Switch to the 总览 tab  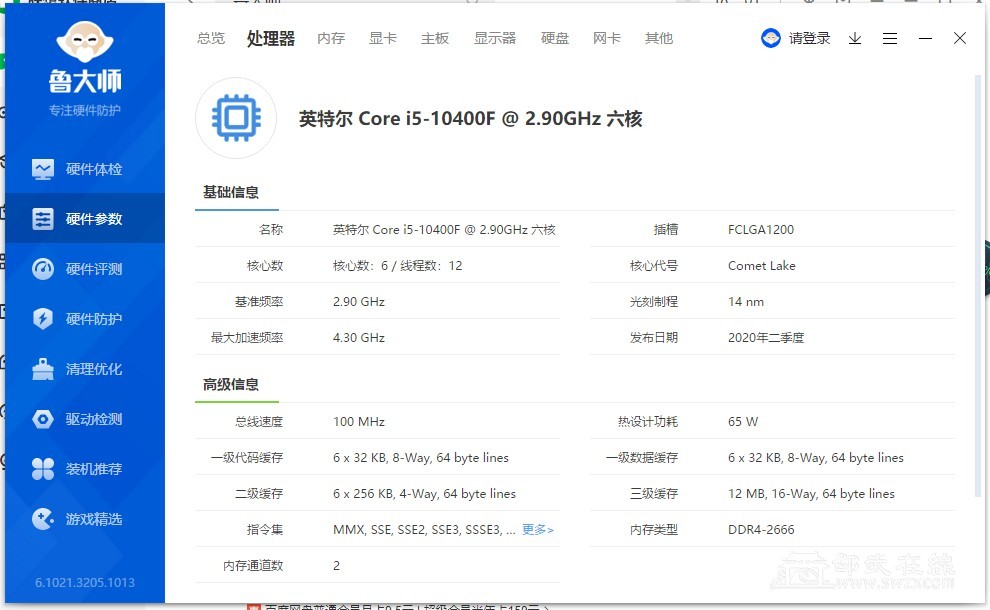(x=211, y=38)
